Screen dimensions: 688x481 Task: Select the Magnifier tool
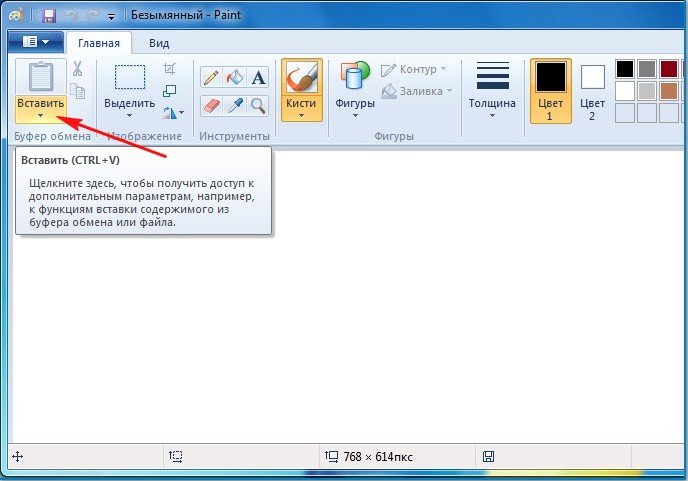click(x=258, y=106)
